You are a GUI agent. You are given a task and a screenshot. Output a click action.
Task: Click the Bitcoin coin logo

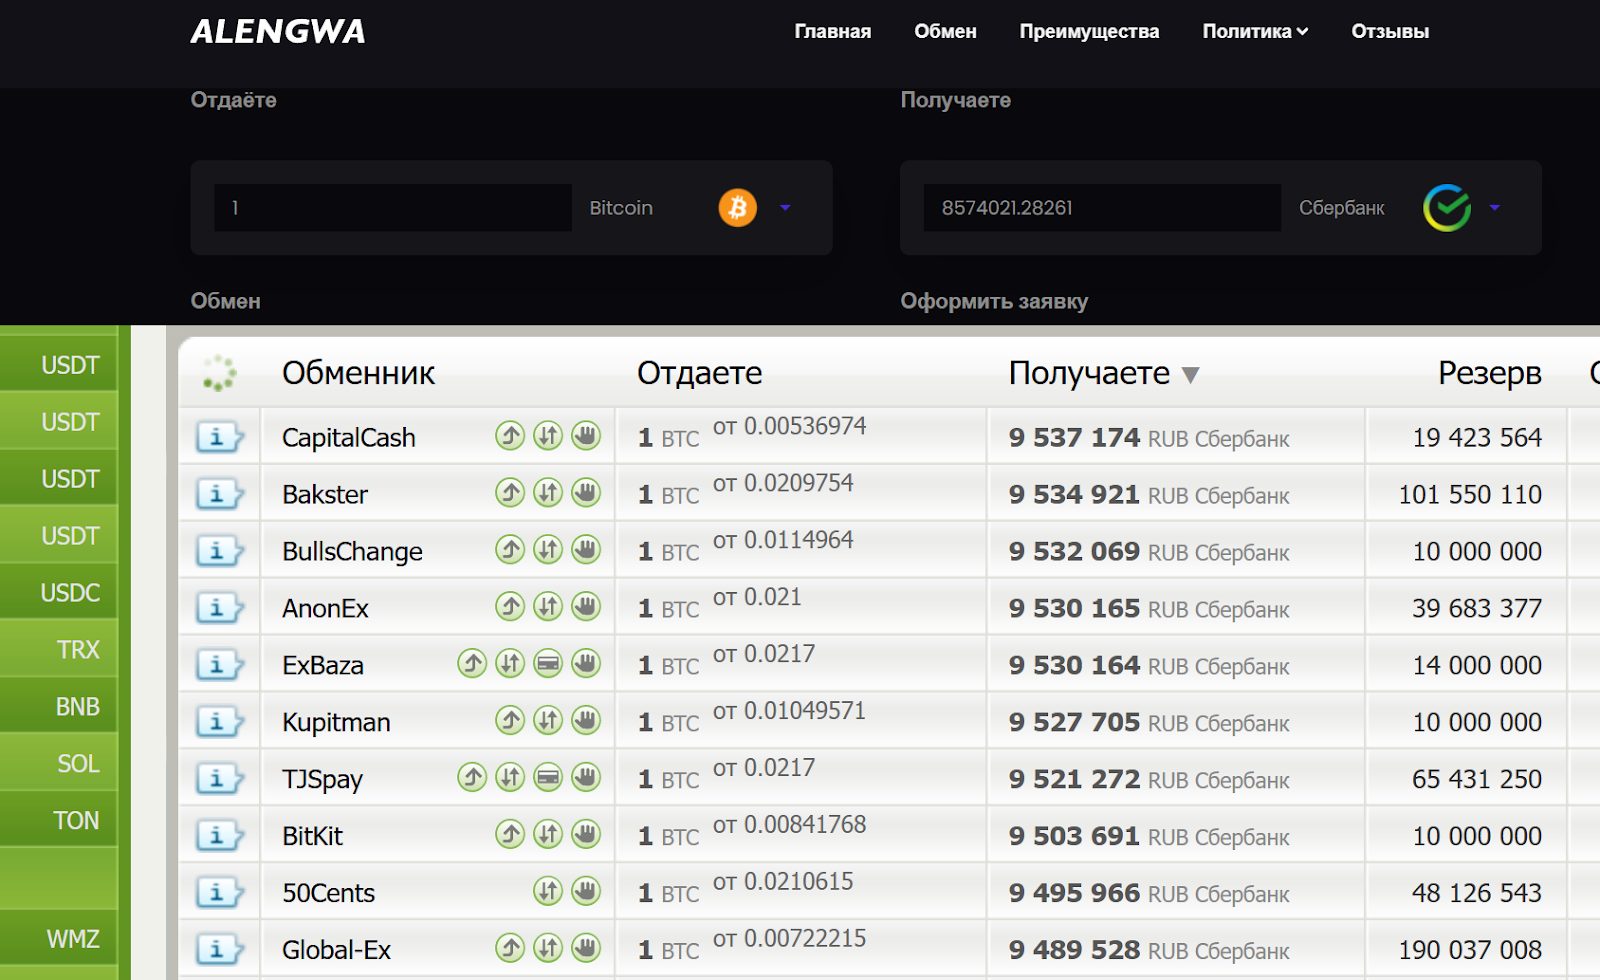coord(738,208)
